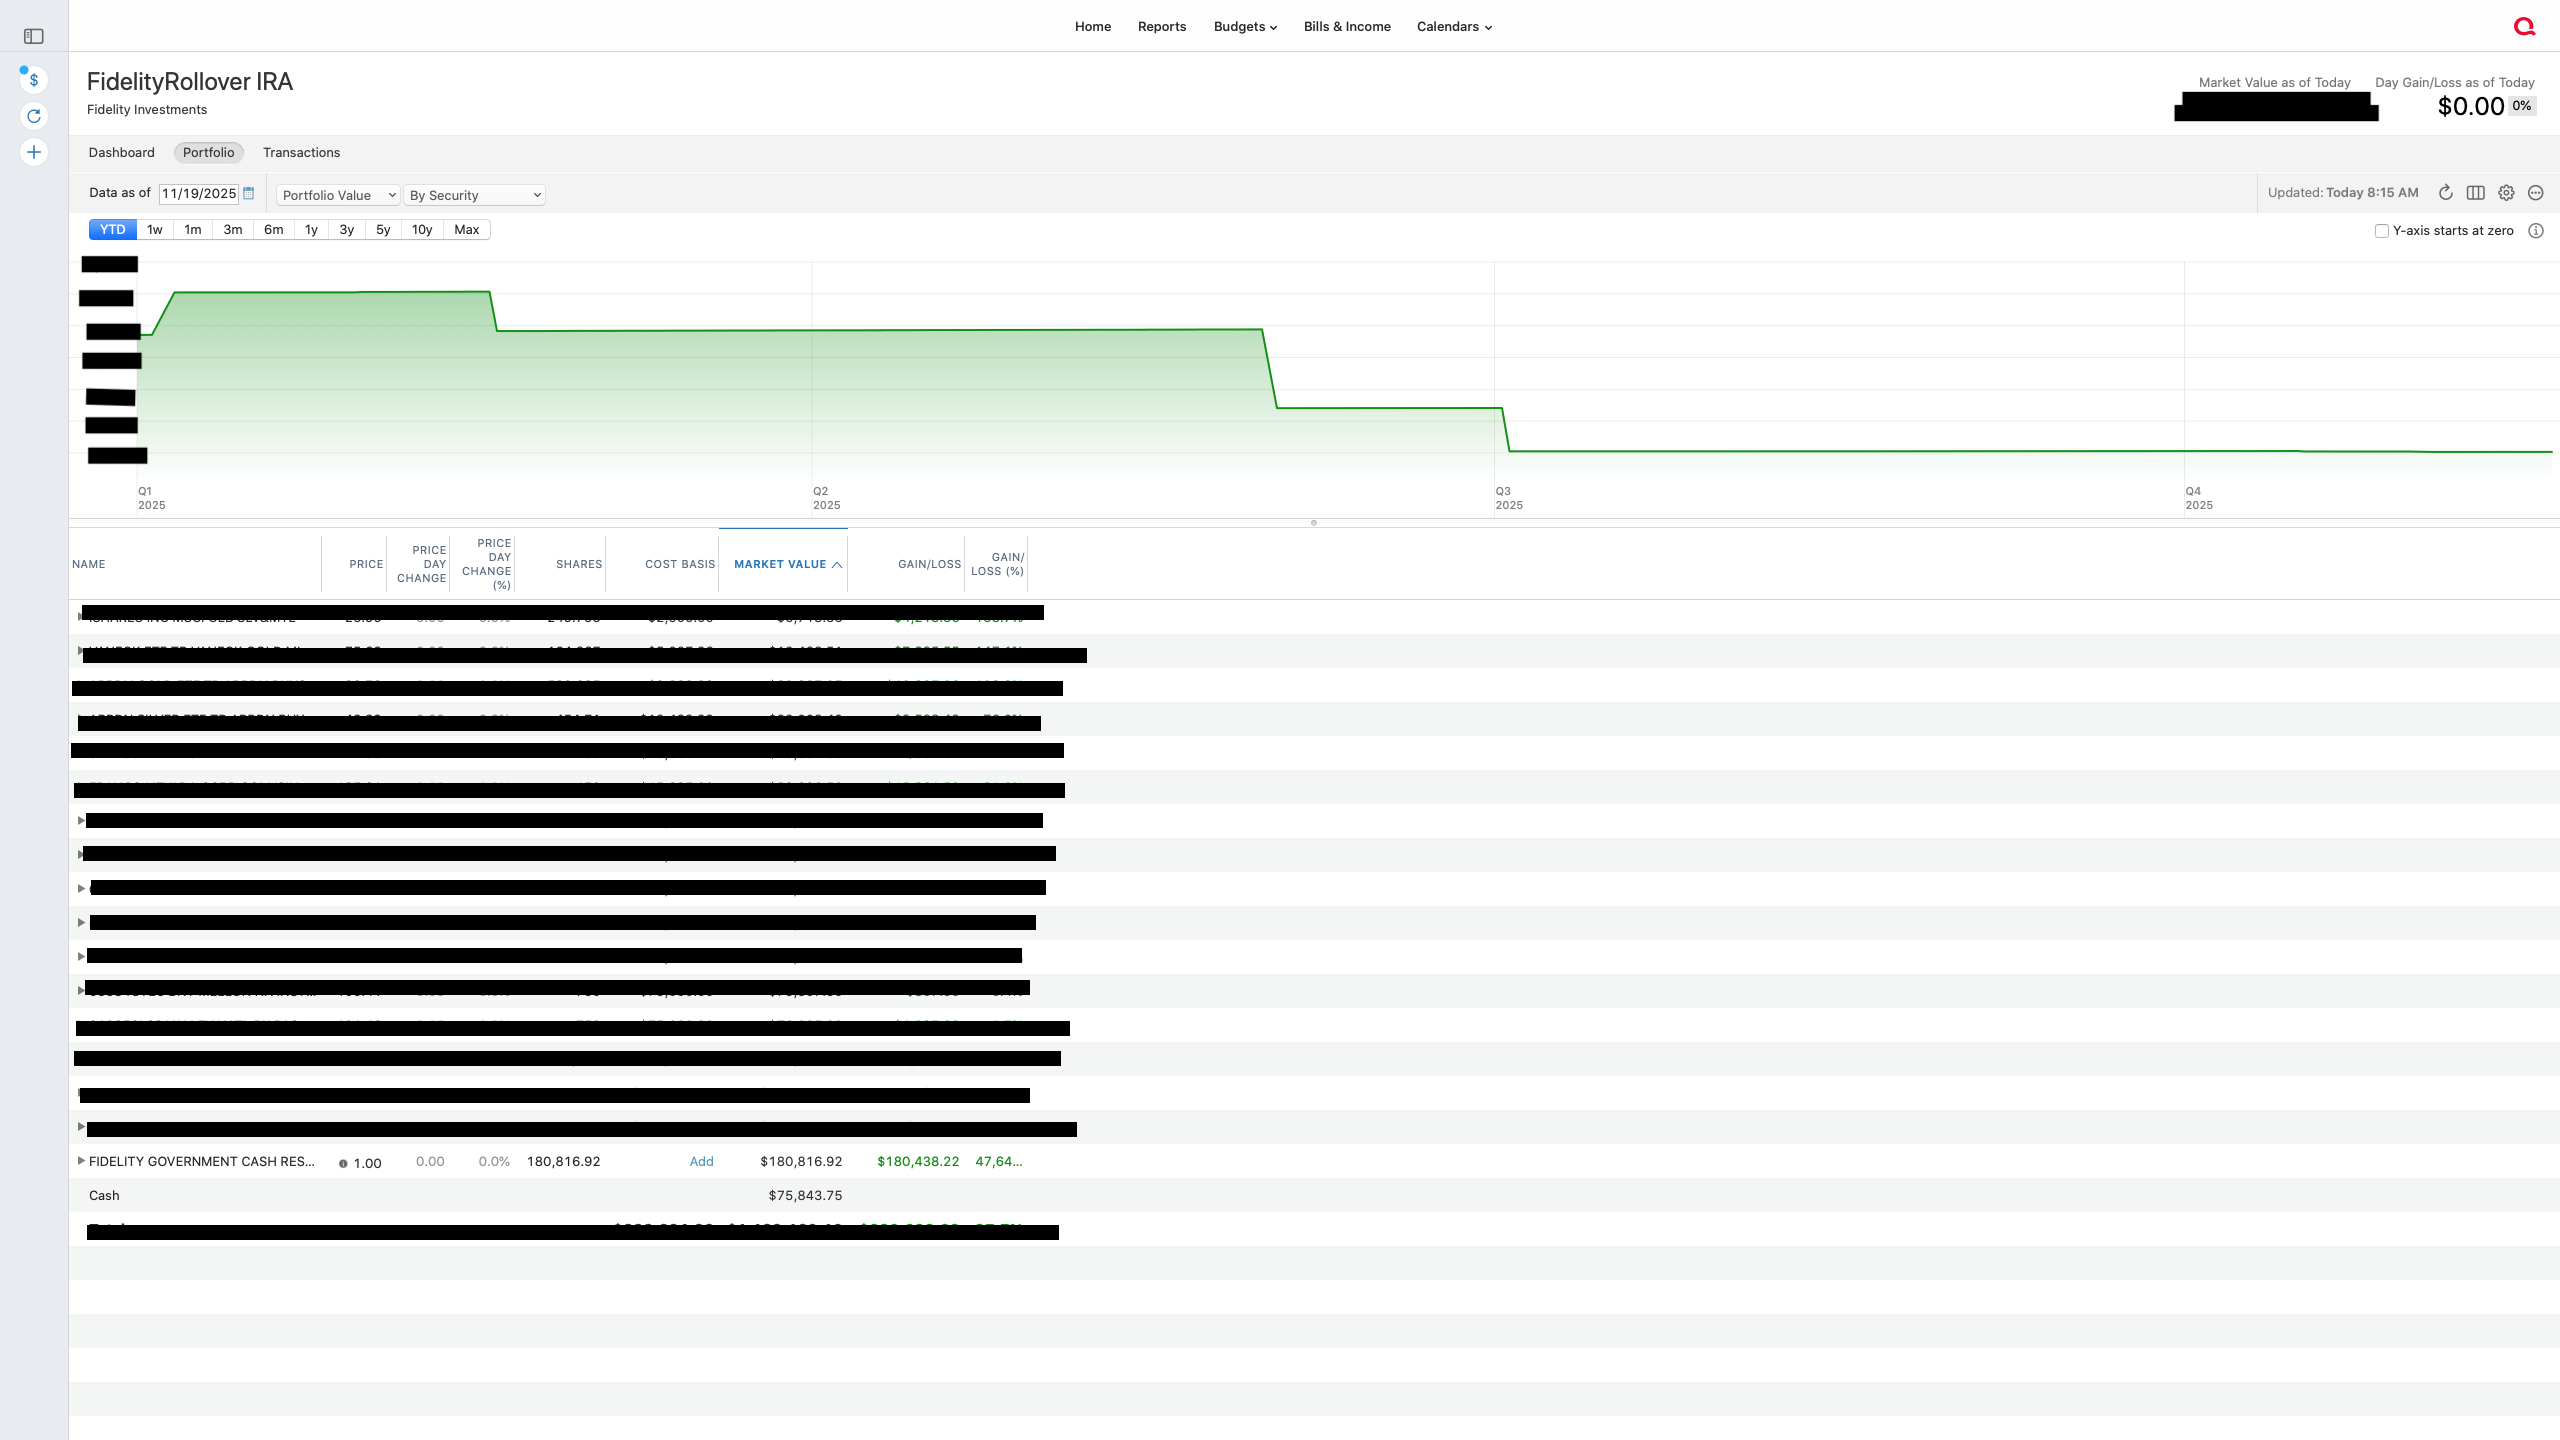Image resolution: width=2560 pixels, height=1440 pixels.
Task: Open the Budgets menu
Action: click(1245, 27)
